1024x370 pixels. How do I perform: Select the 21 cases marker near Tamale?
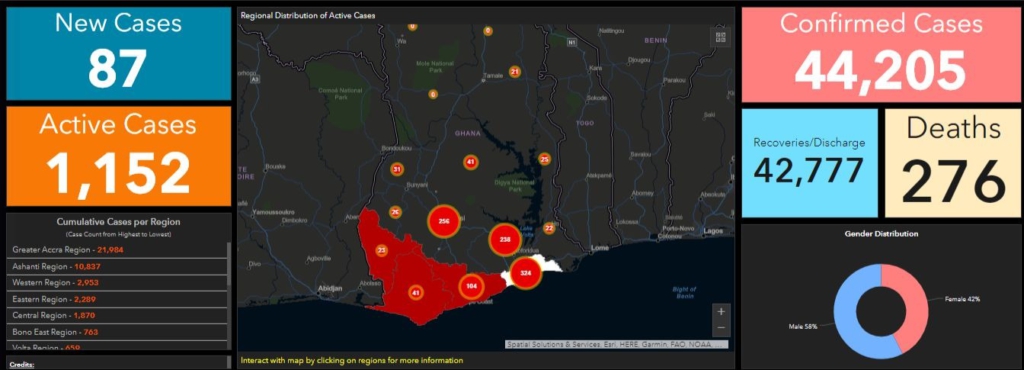(515, 72)
